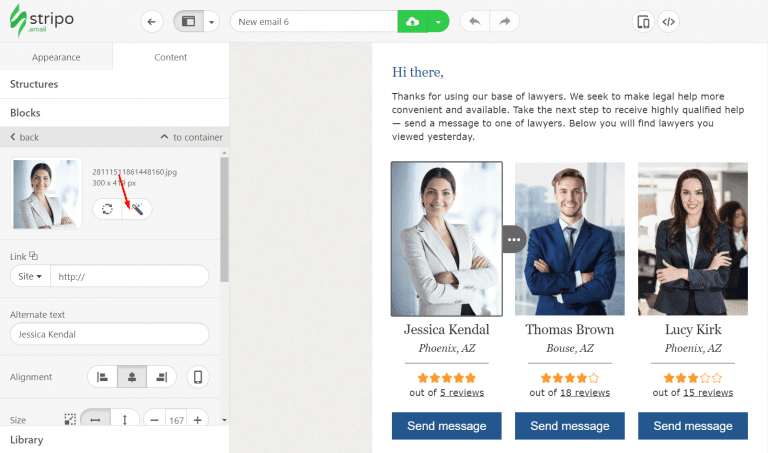This screenshot has width=768, height=453.
Task: Click the redo arrow
Action: [x=504, y=22]
